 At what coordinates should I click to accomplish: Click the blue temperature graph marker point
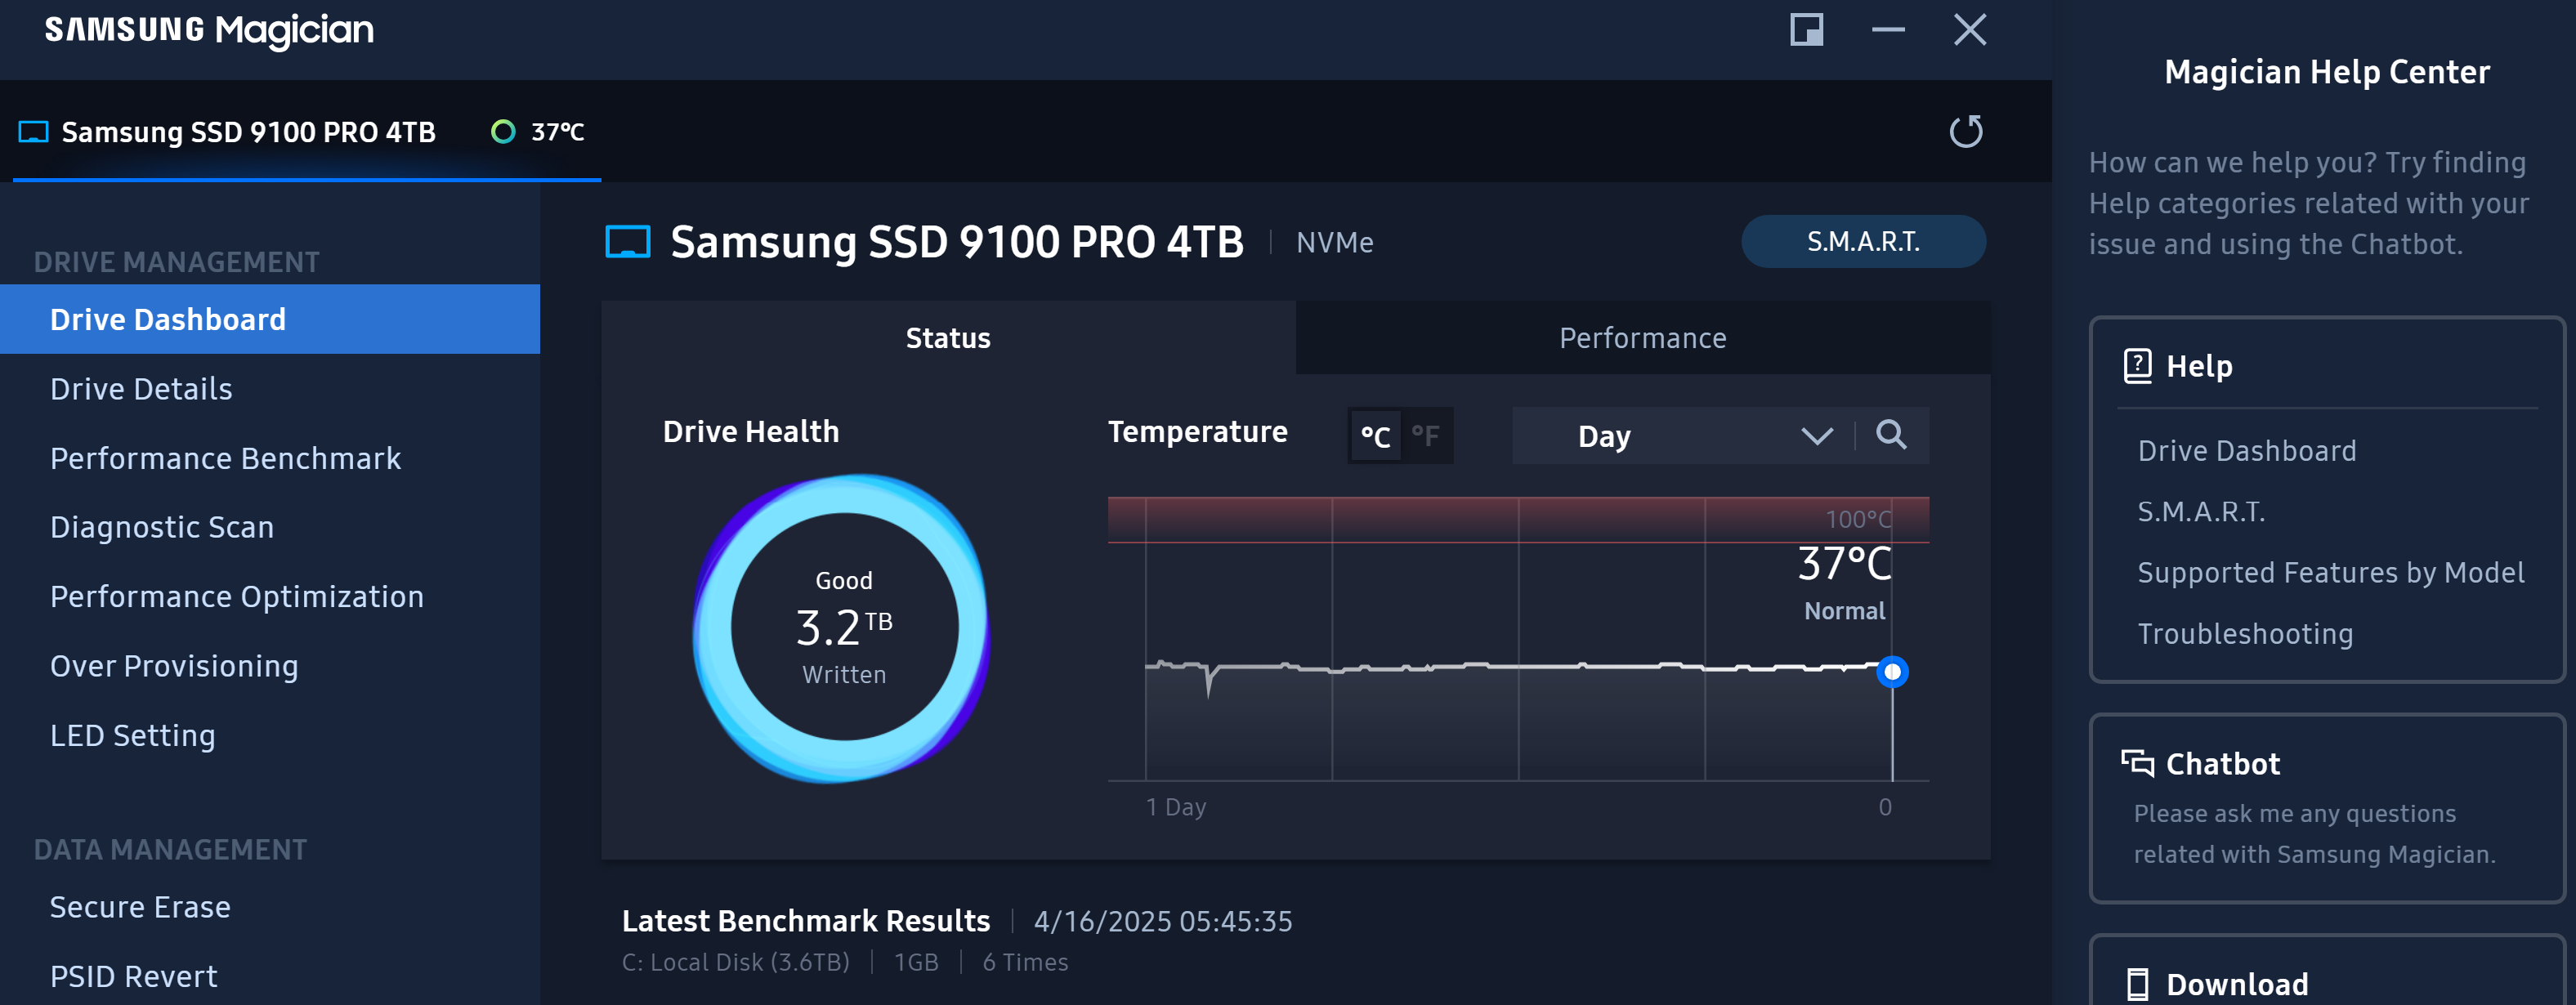pos(1891,672)
